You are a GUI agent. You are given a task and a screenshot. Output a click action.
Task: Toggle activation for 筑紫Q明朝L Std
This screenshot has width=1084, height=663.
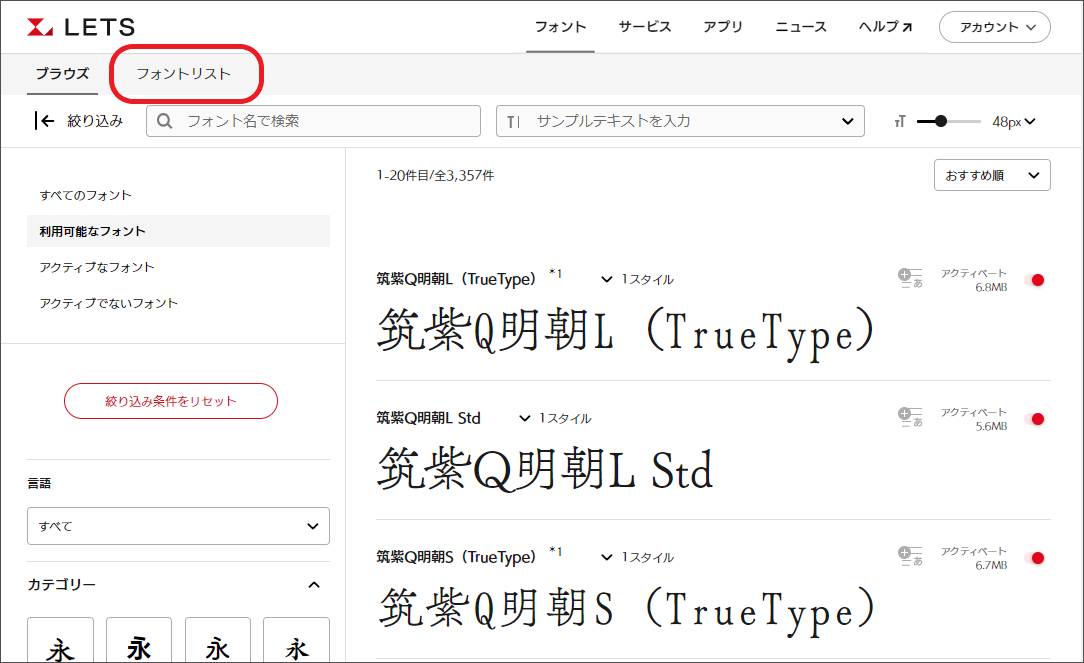pyautogui.click(x=1035, y=419)
